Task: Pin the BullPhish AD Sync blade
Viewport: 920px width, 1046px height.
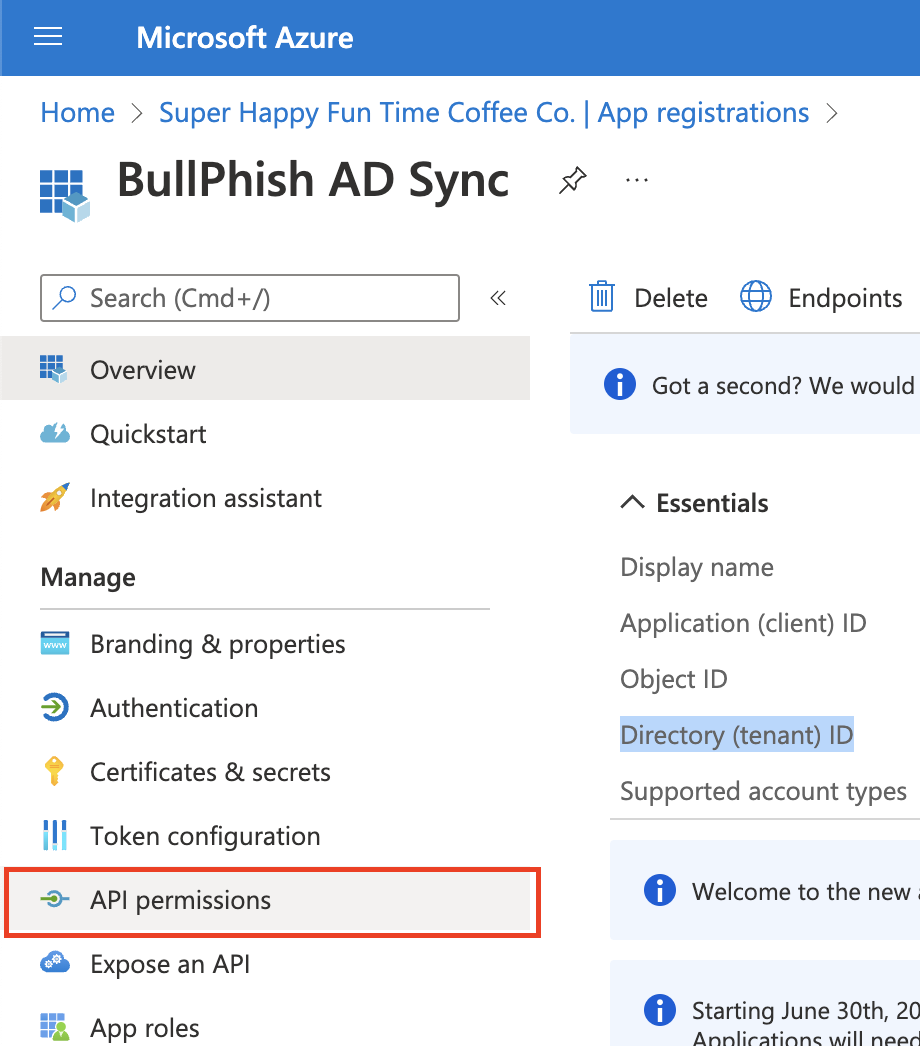Action: point(572,180)
